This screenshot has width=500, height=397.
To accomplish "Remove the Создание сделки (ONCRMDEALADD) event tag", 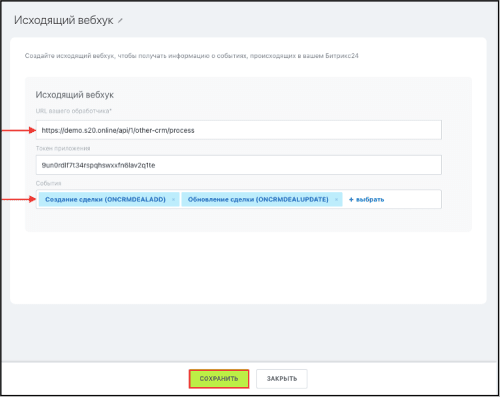I will 173,200.
